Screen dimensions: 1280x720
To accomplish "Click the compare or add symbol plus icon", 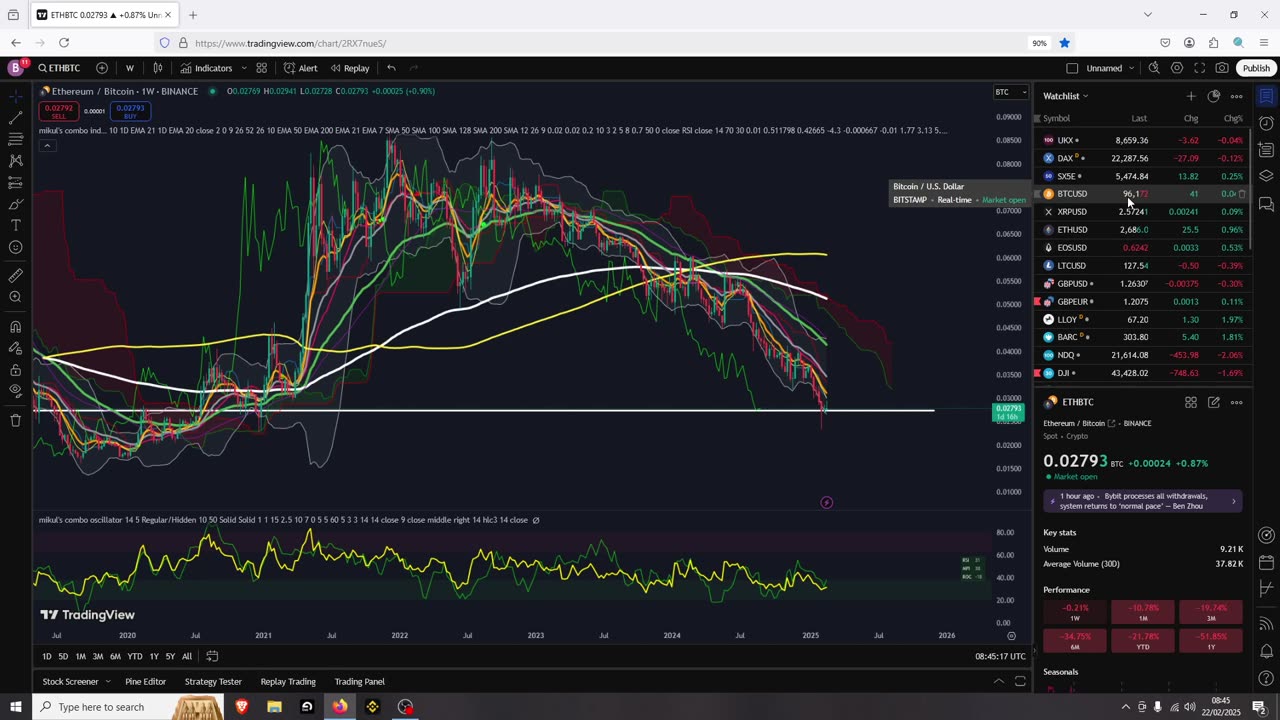I will 102,68.
